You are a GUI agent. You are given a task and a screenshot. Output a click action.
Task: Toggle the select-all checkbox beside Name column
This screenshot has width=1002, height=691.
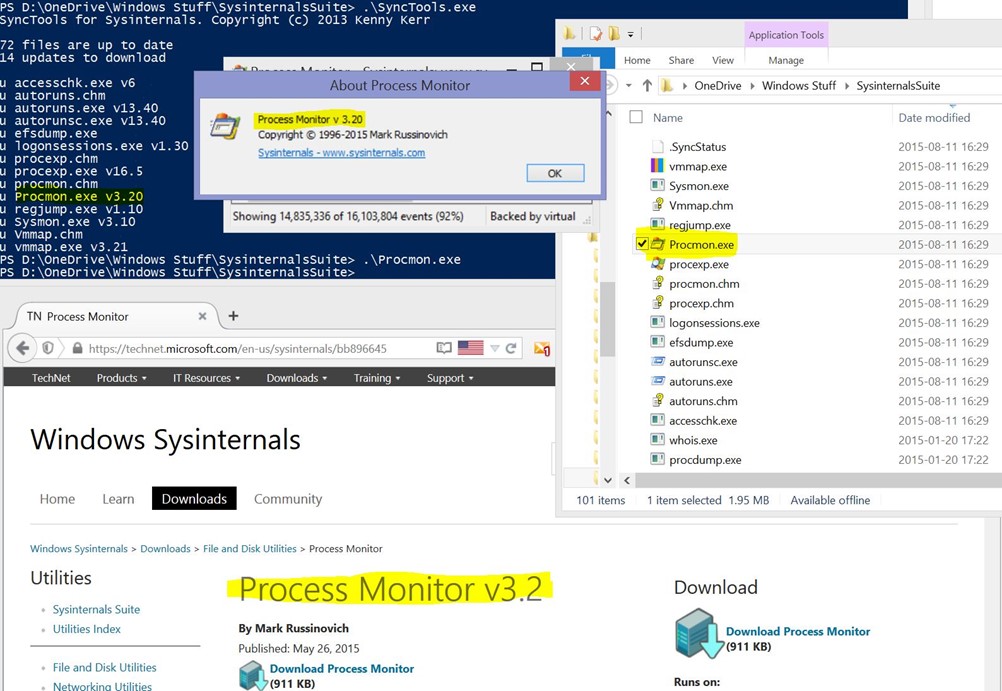[636, 117]
